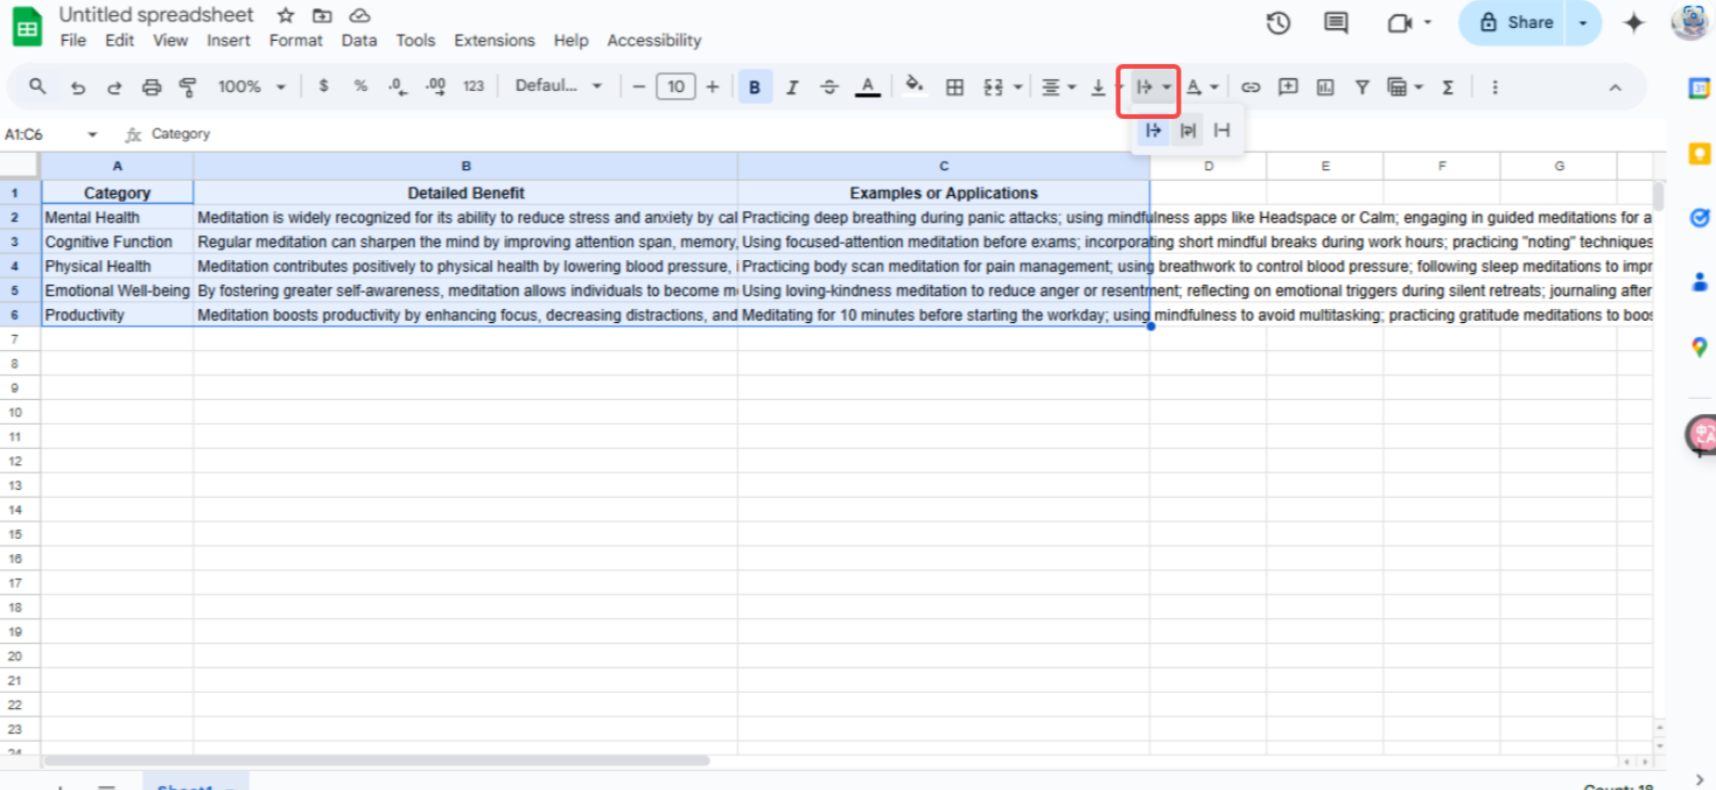Screen dimensions: 1716x790
Task: Undo the last action
Action: tap(77, 87)
